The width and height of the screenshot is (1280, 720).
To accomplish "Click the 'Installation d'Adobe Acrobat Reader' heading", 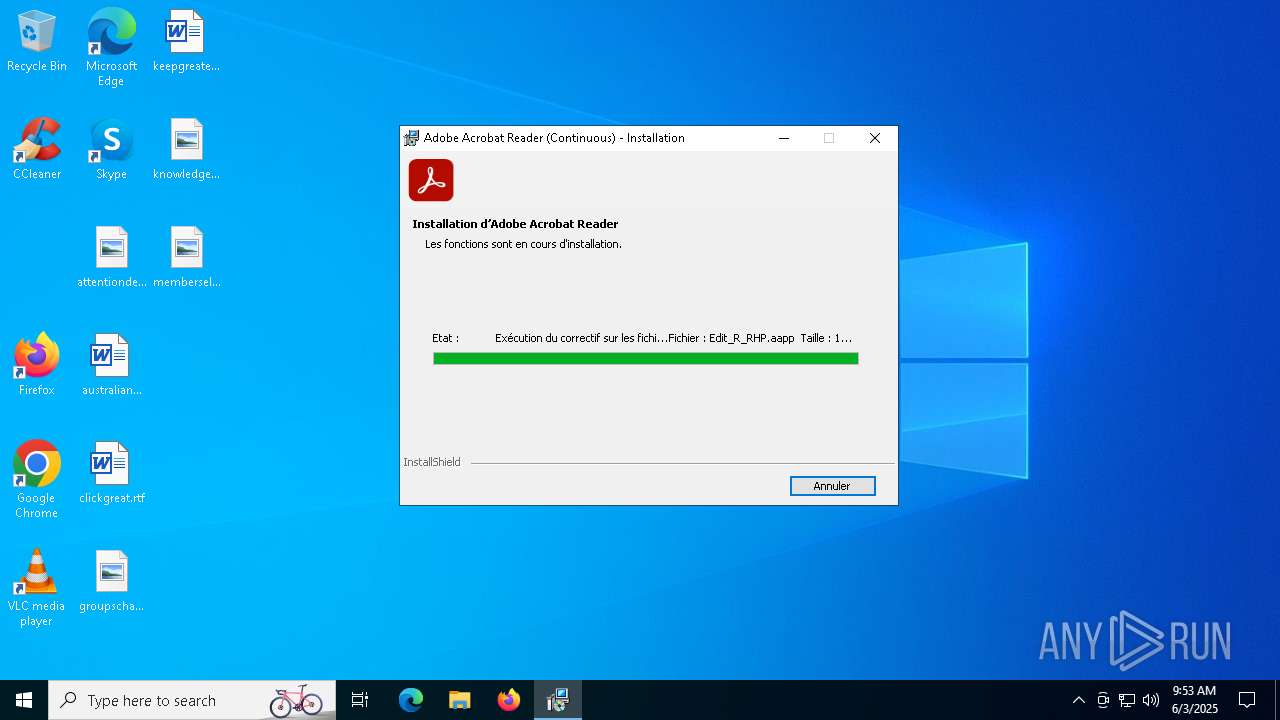I will point(515,224).
